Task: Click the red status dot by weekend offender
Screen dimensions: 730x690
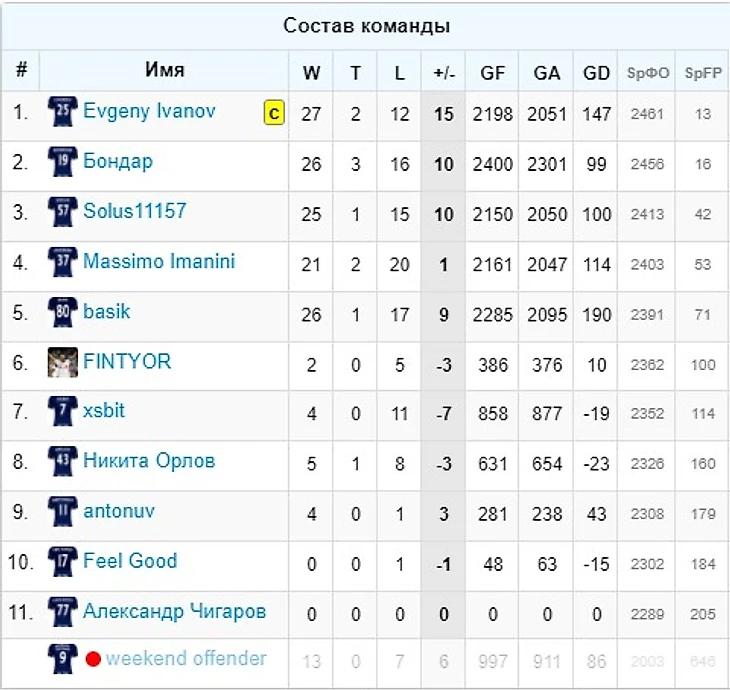Action: click(x=93, y=659)
